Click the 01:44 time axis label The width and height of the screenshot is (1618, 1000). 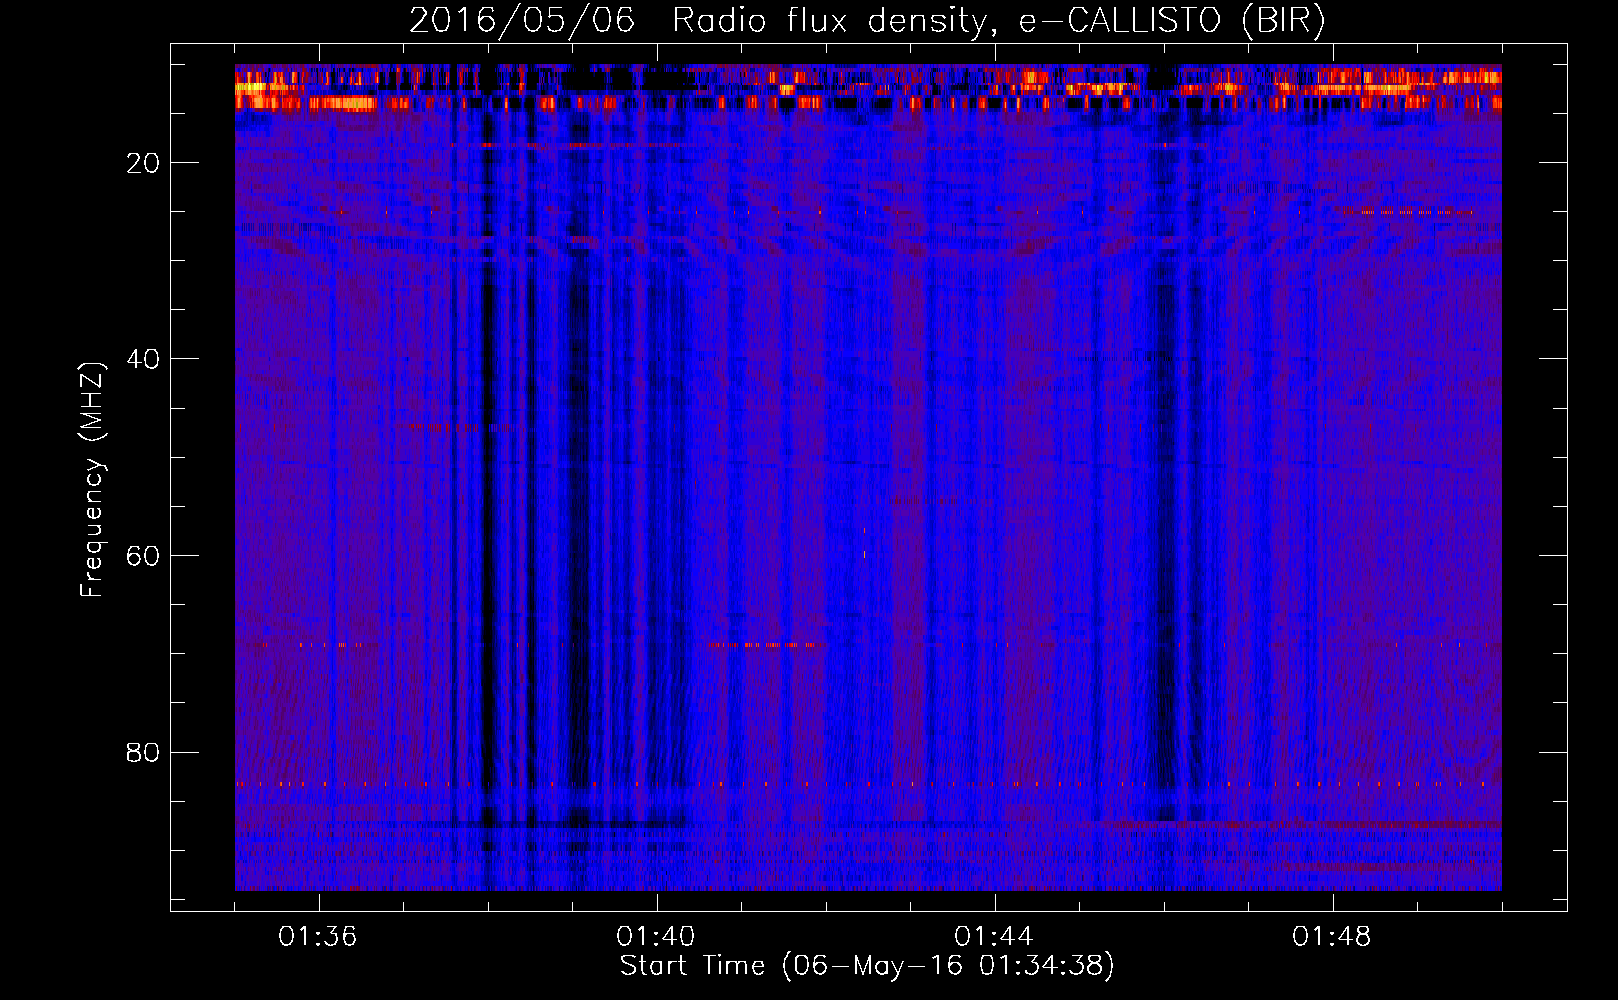click(994, 937)
